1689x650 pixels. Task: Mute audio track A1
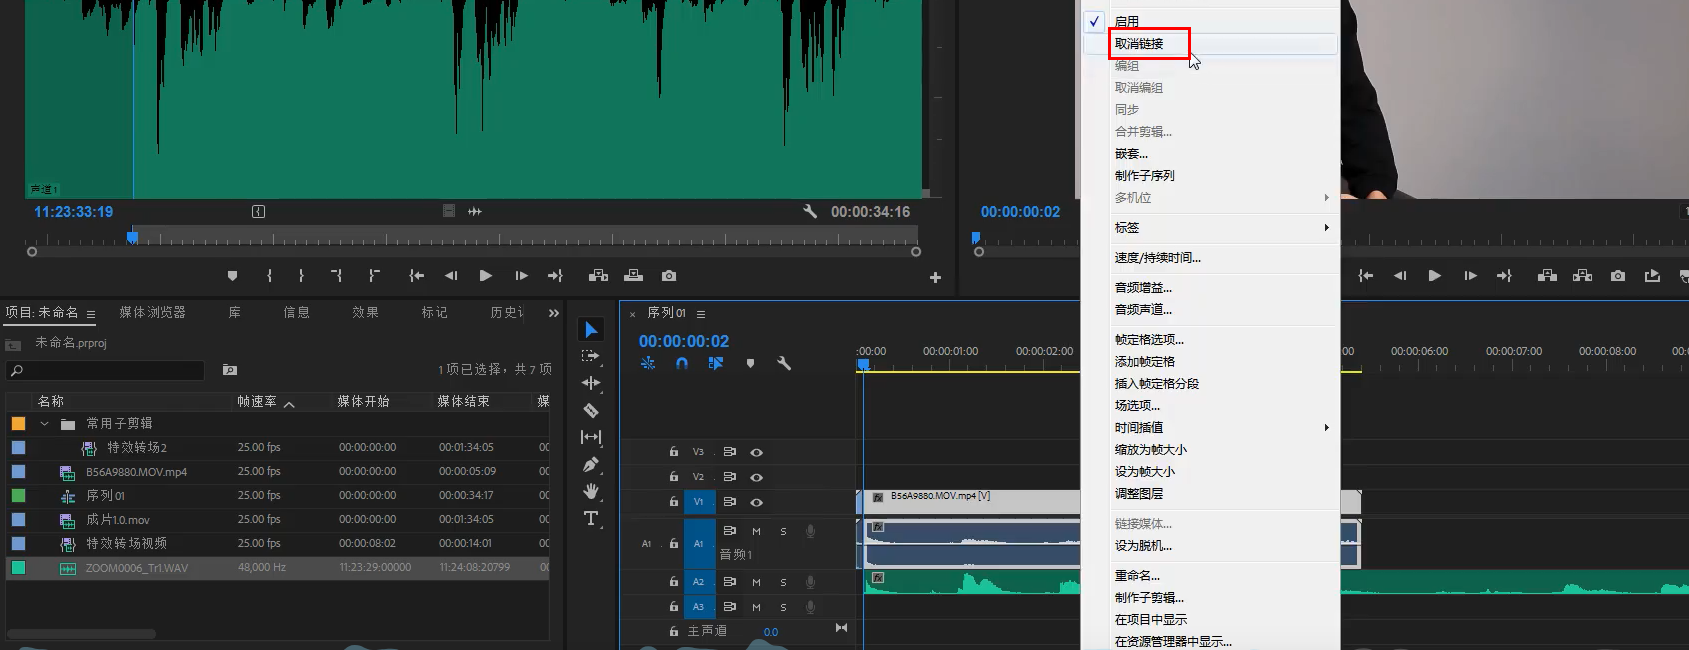[756, 531]
